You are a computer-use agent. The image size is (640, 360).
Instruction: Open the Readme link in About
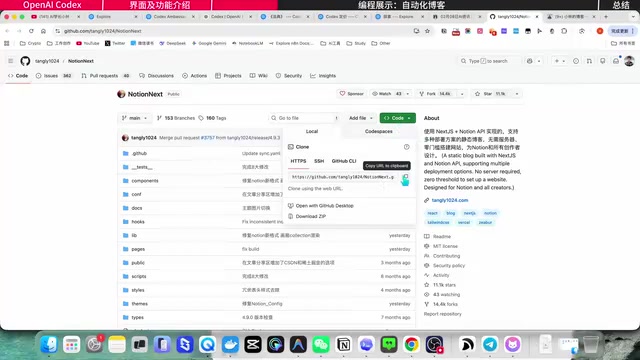click(442, 236)
